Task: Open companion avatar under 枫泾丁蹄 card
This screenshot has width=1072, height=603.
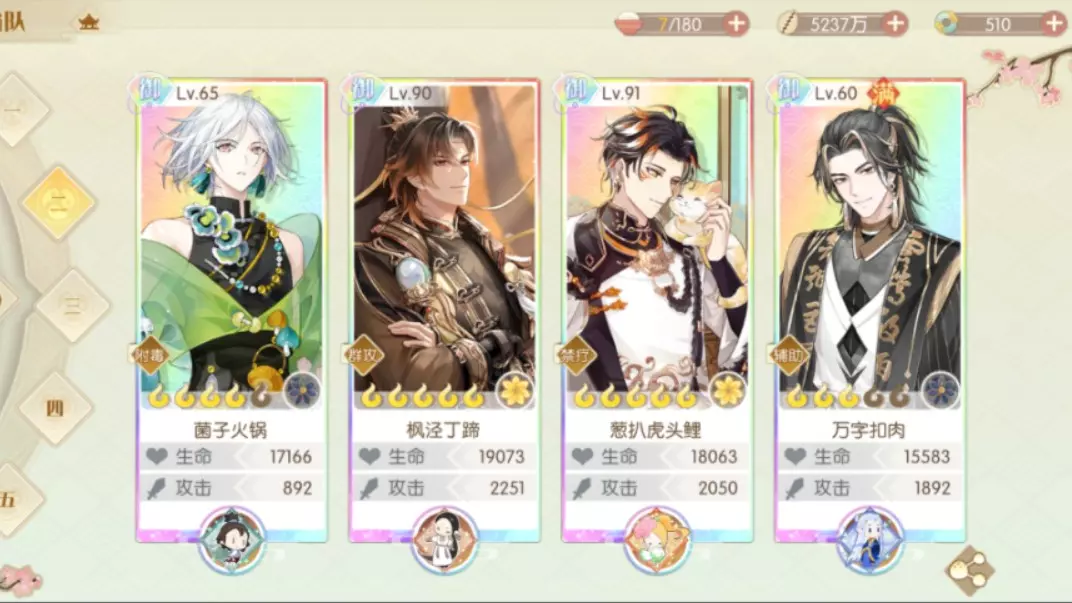Action: [x=444, y=540]
